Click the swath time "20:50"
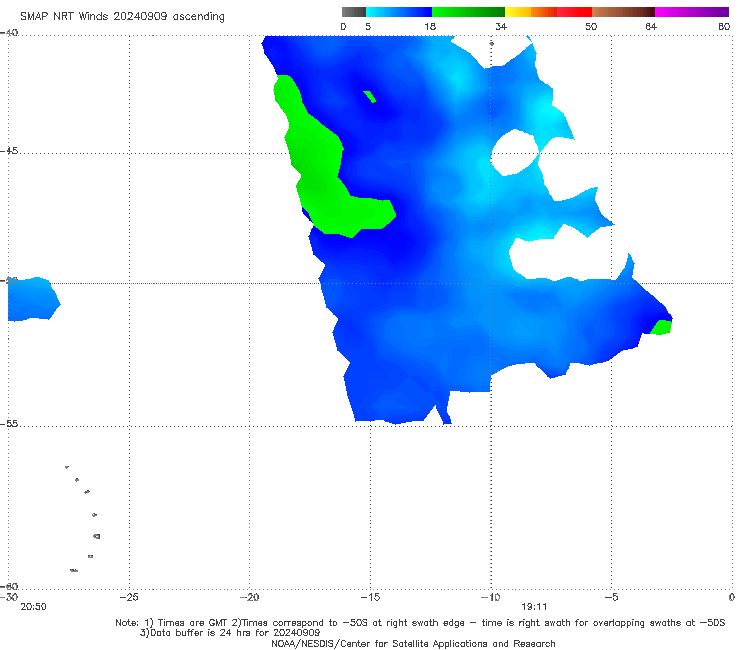740x650 pixels. coord(34,607)
